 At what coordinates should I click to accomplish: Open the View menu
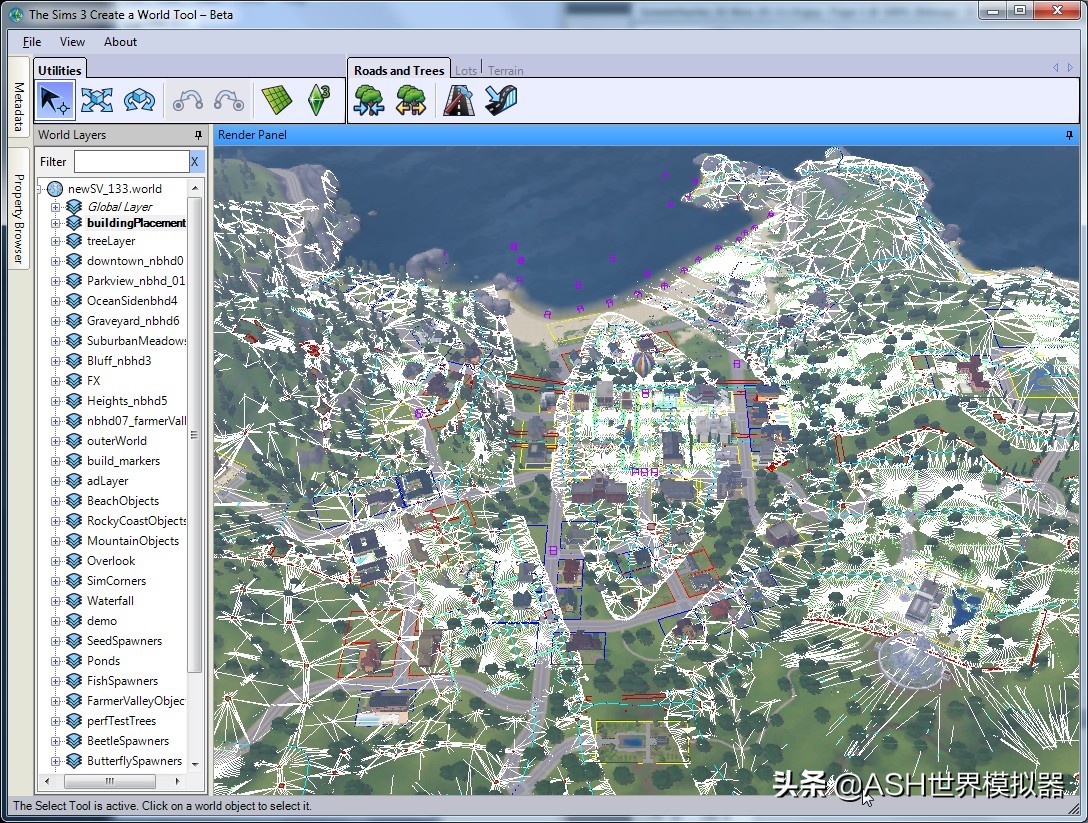(x=72, y=42)
